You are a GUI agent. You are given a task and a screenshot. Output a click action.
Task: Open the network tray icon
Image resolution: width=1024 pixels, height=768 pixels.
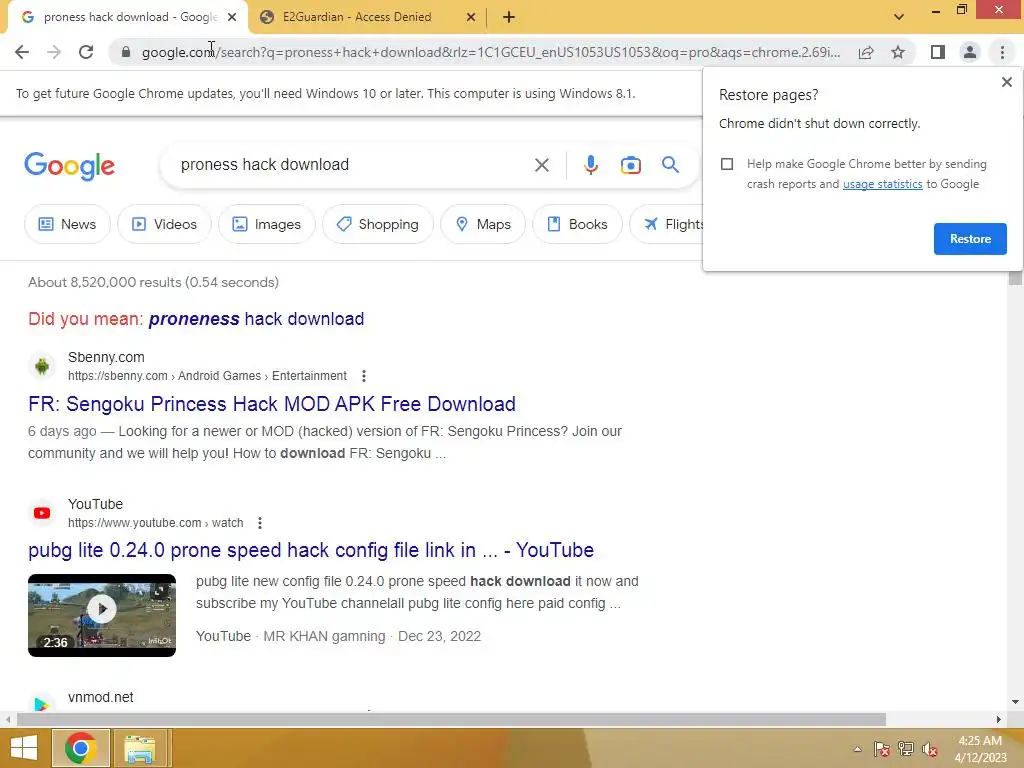pyautogui.click(x=906, y=749)
